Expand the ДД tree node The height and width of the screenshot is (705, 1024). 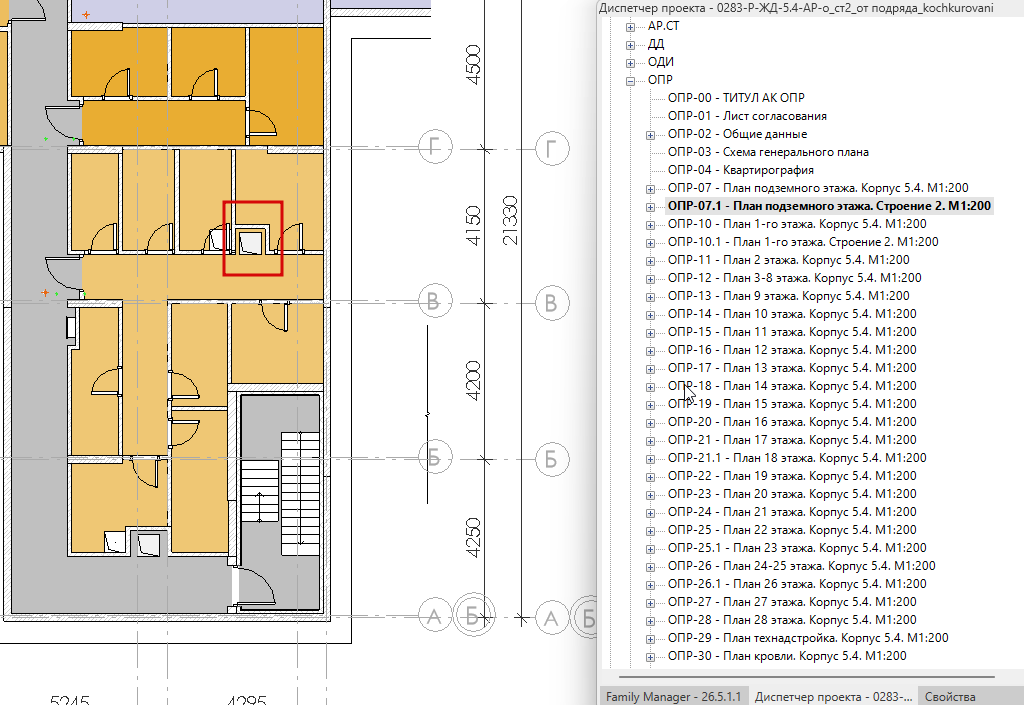point(630,45)
